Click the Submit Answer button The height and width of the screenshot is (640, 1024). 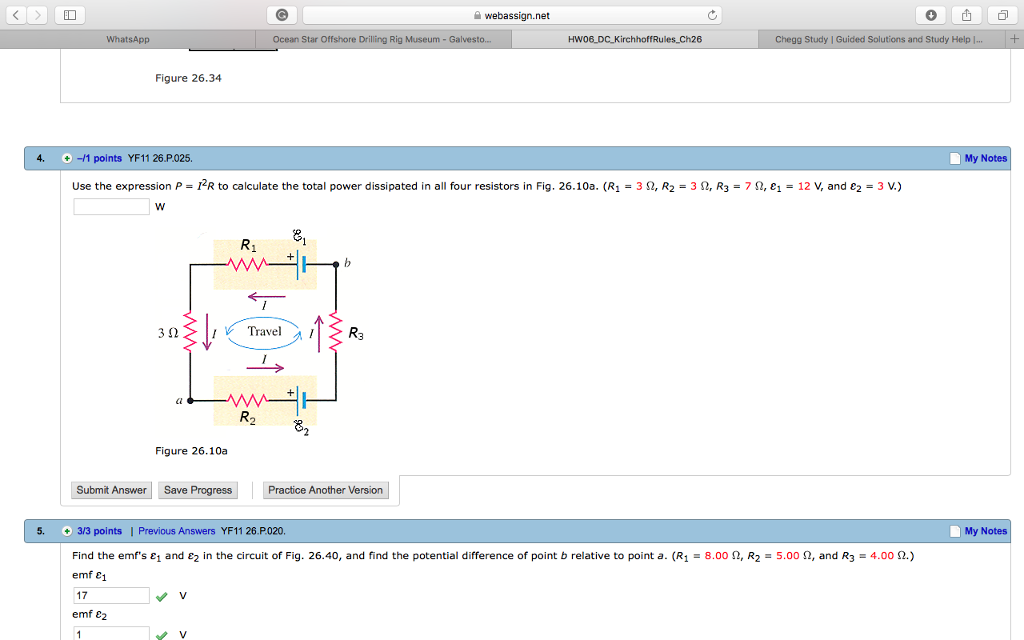(x=111, y=490)
